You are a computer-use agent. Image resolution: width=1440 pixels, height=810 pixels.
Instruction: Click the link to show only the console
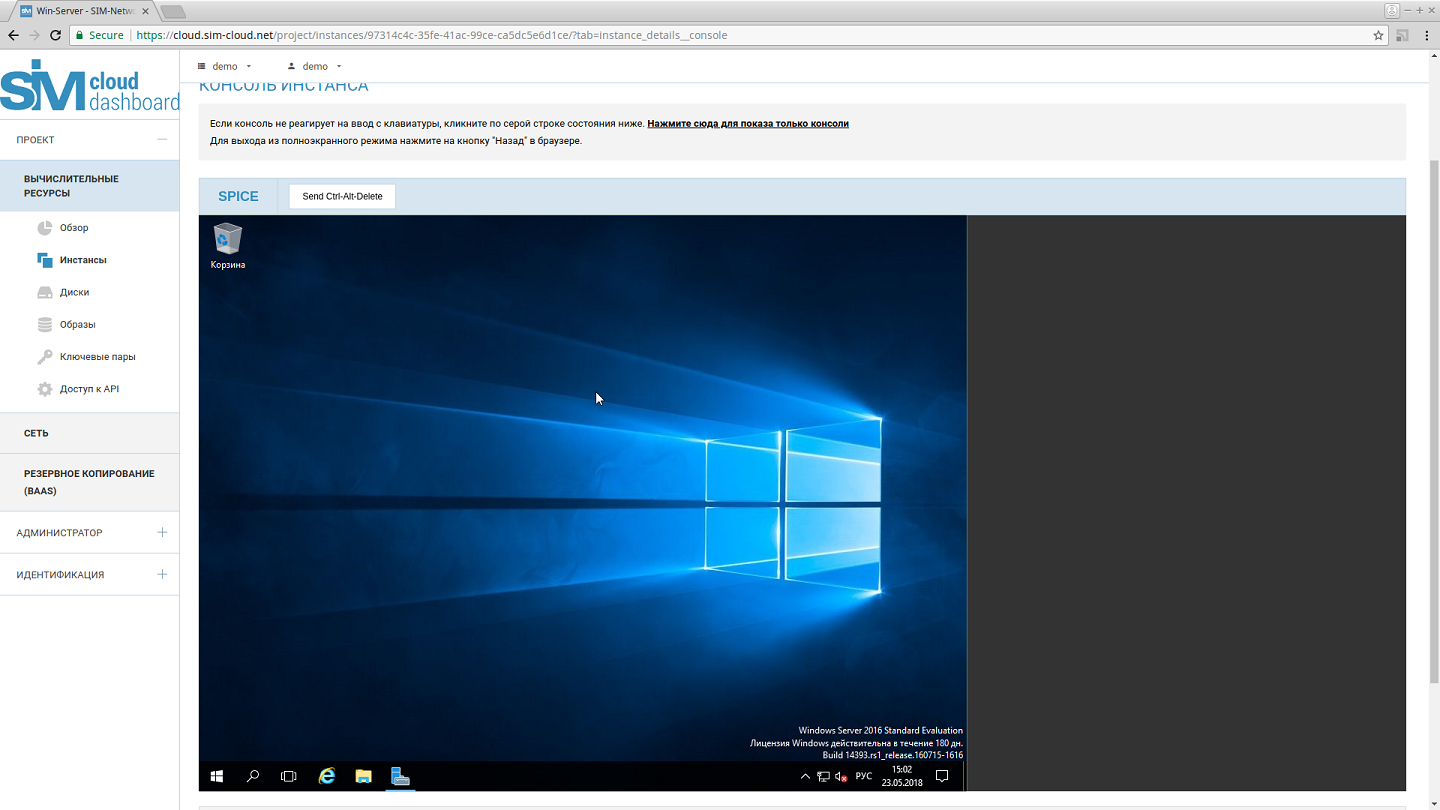[747, 124]
